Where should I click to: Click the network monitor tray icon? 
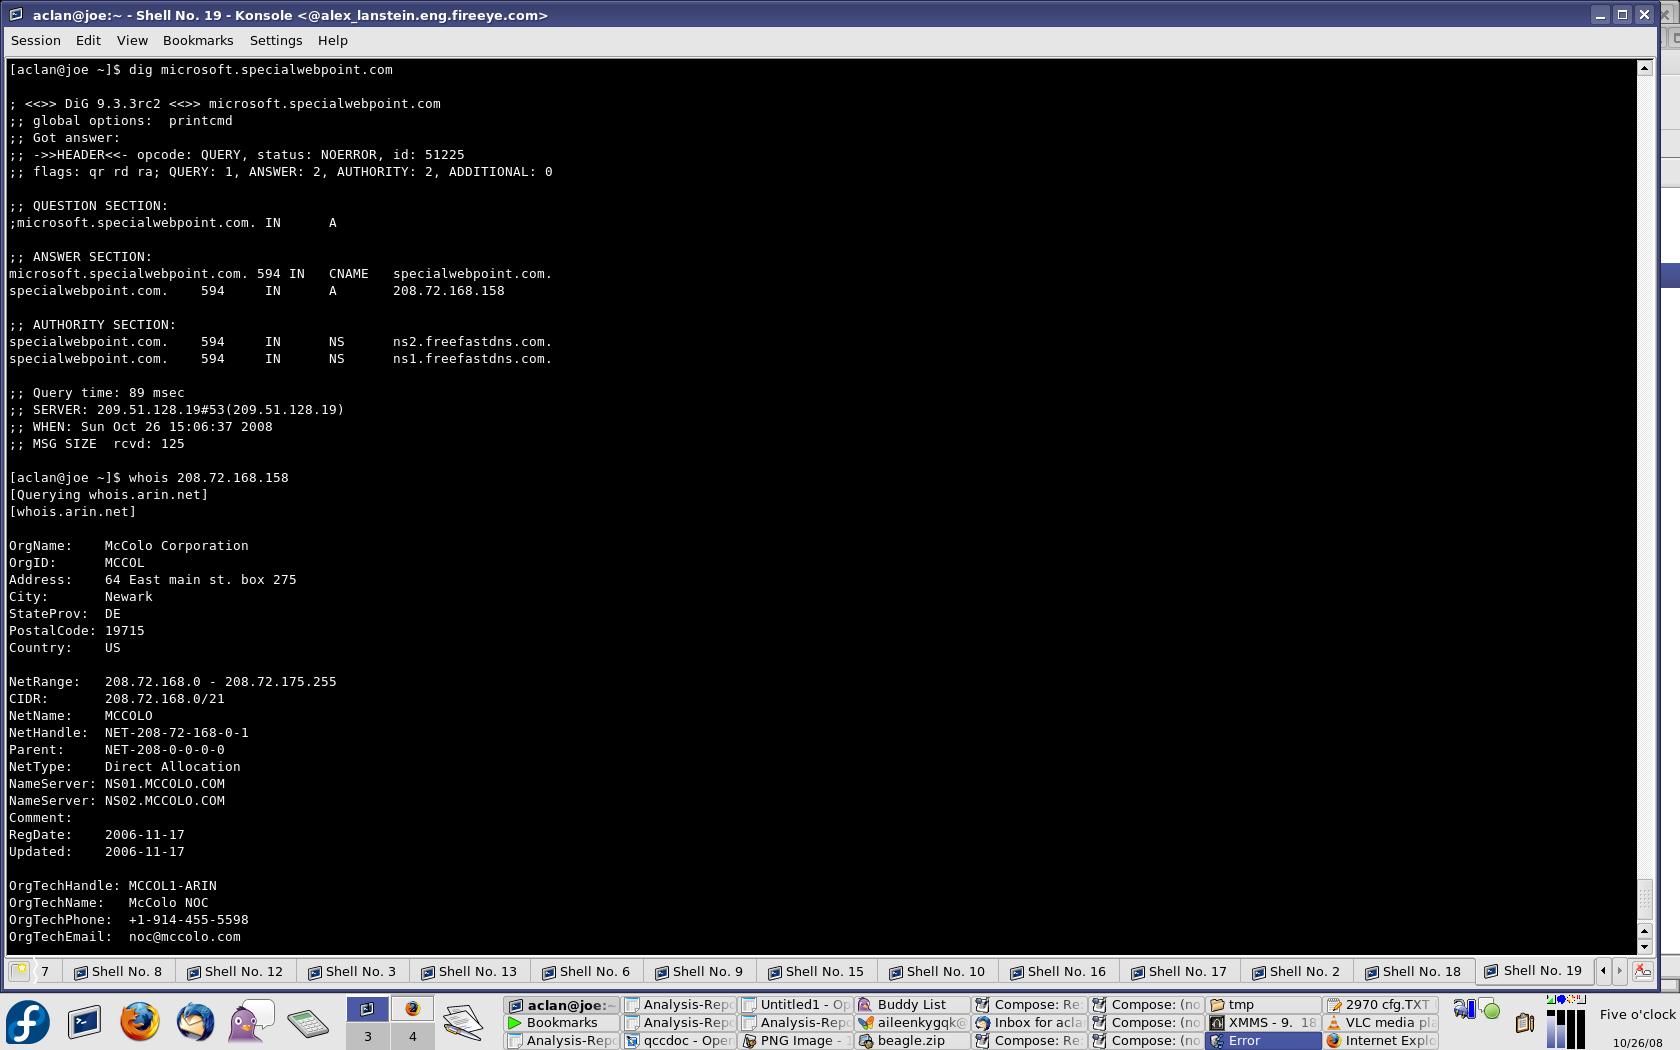(1464, 1010)
